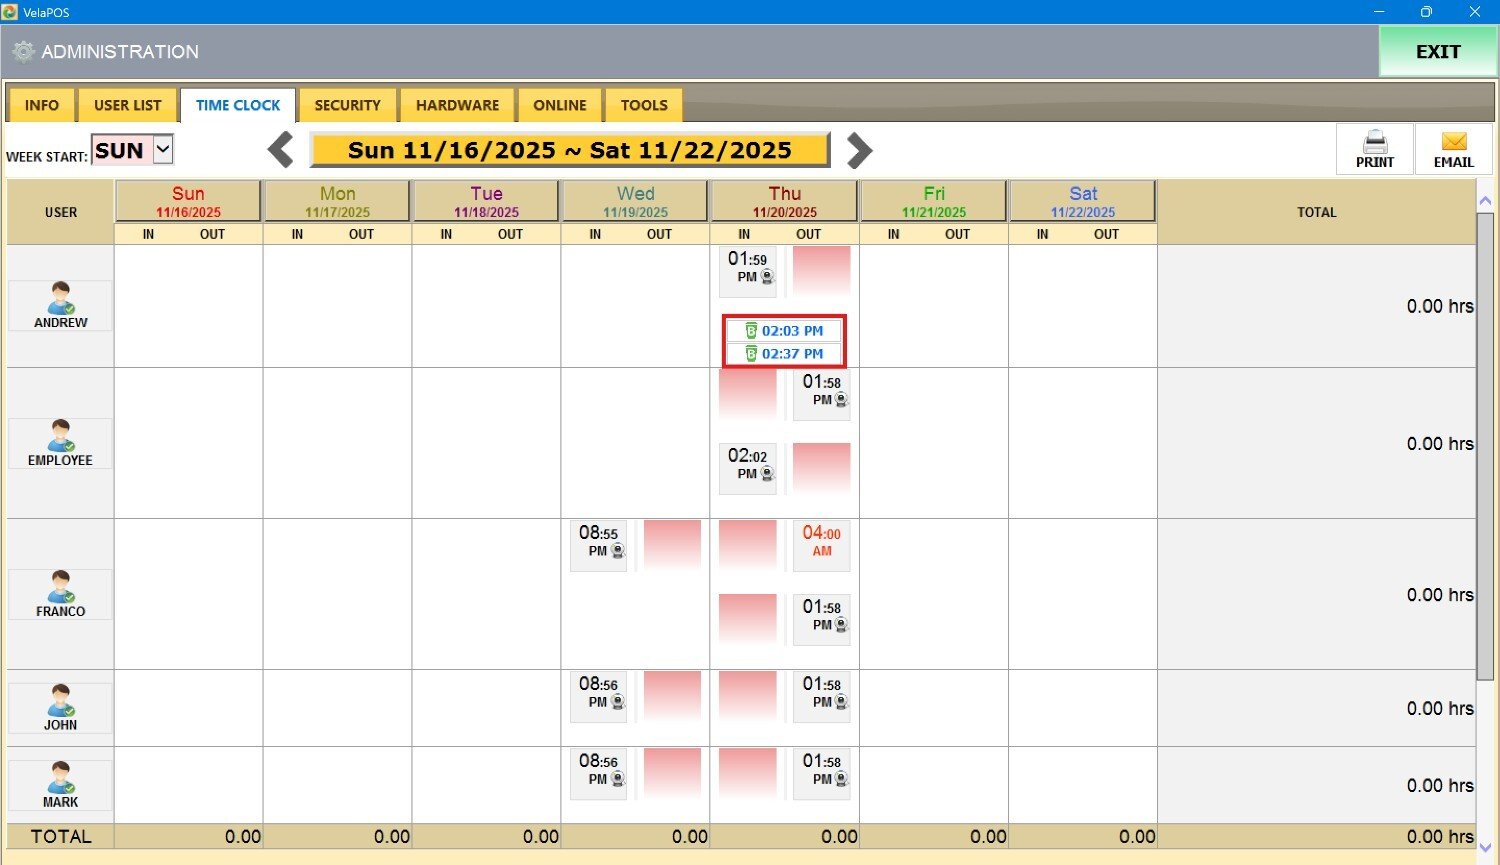The image size is (1500, 865).
Task: Click the Email envelope icon
Action: coord(1453,149)
